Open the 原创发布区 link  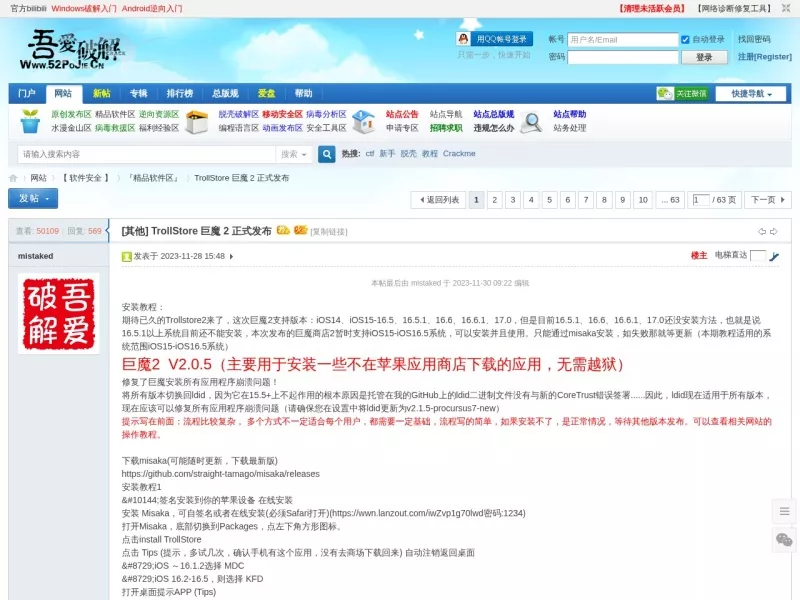[x=71, y=114]
